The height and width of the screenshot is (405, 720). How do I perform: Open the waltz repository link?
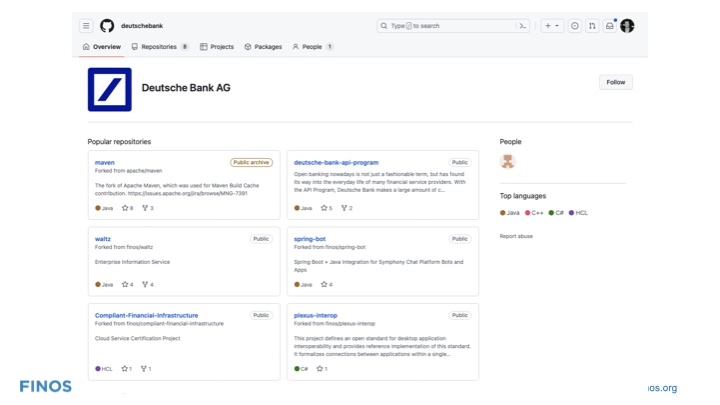pyautogui.click(x=103, y=239)
